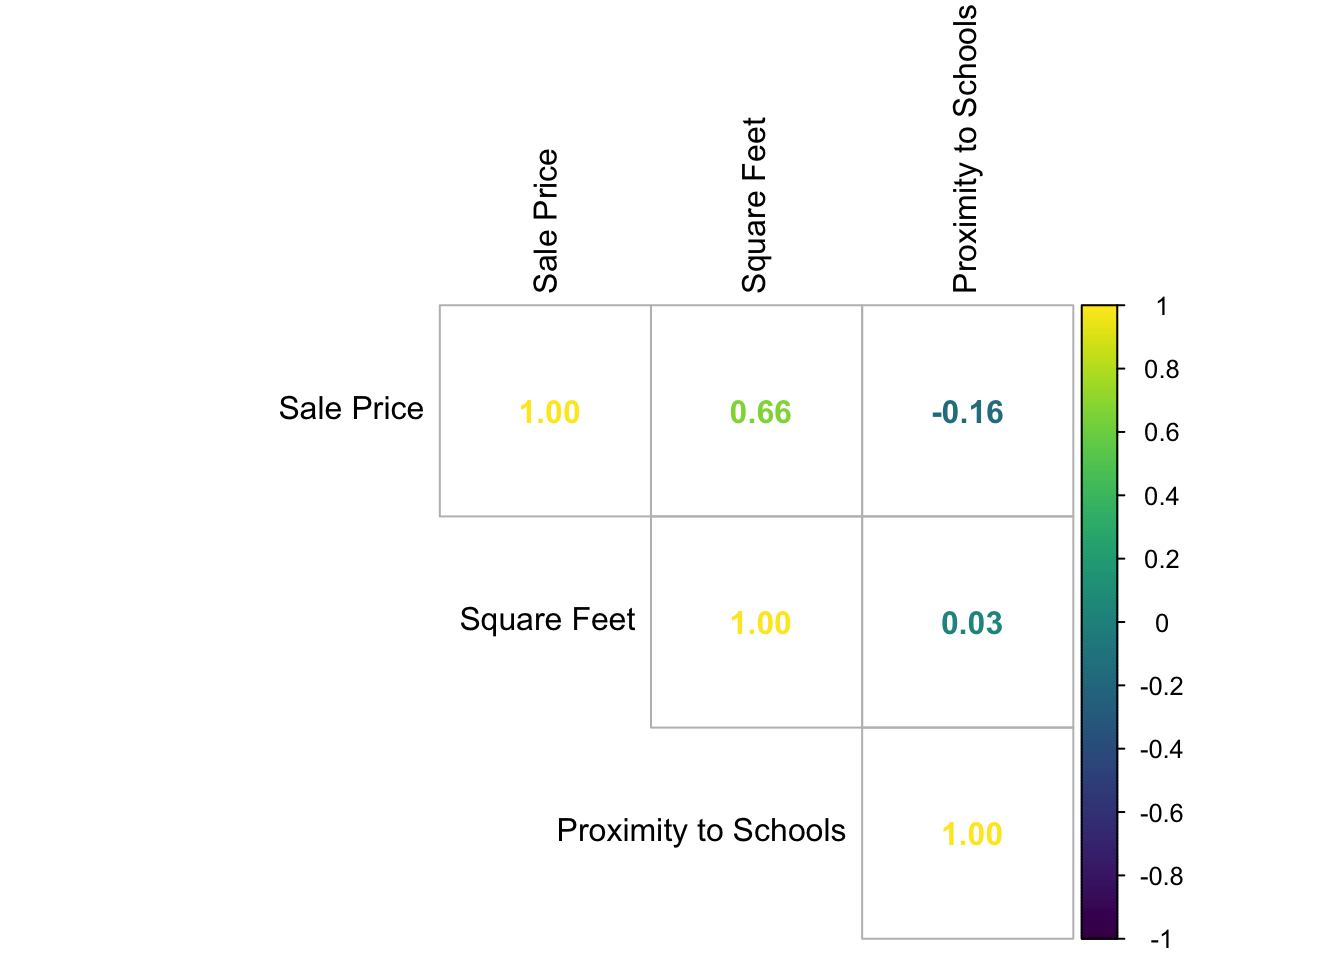Click the 0.8 tick label on the color legend
The height and width of the screenshot is (960, 1344).
1161,370
